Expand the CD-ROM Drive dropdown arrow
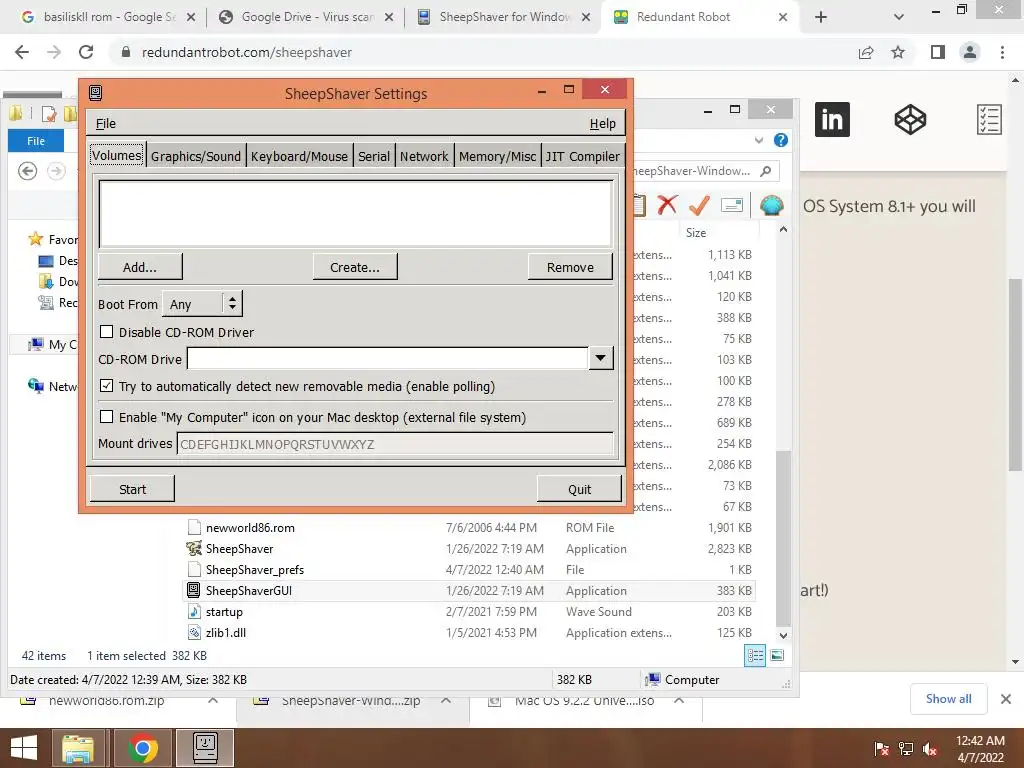The image size is (1024, 768). 601,358
